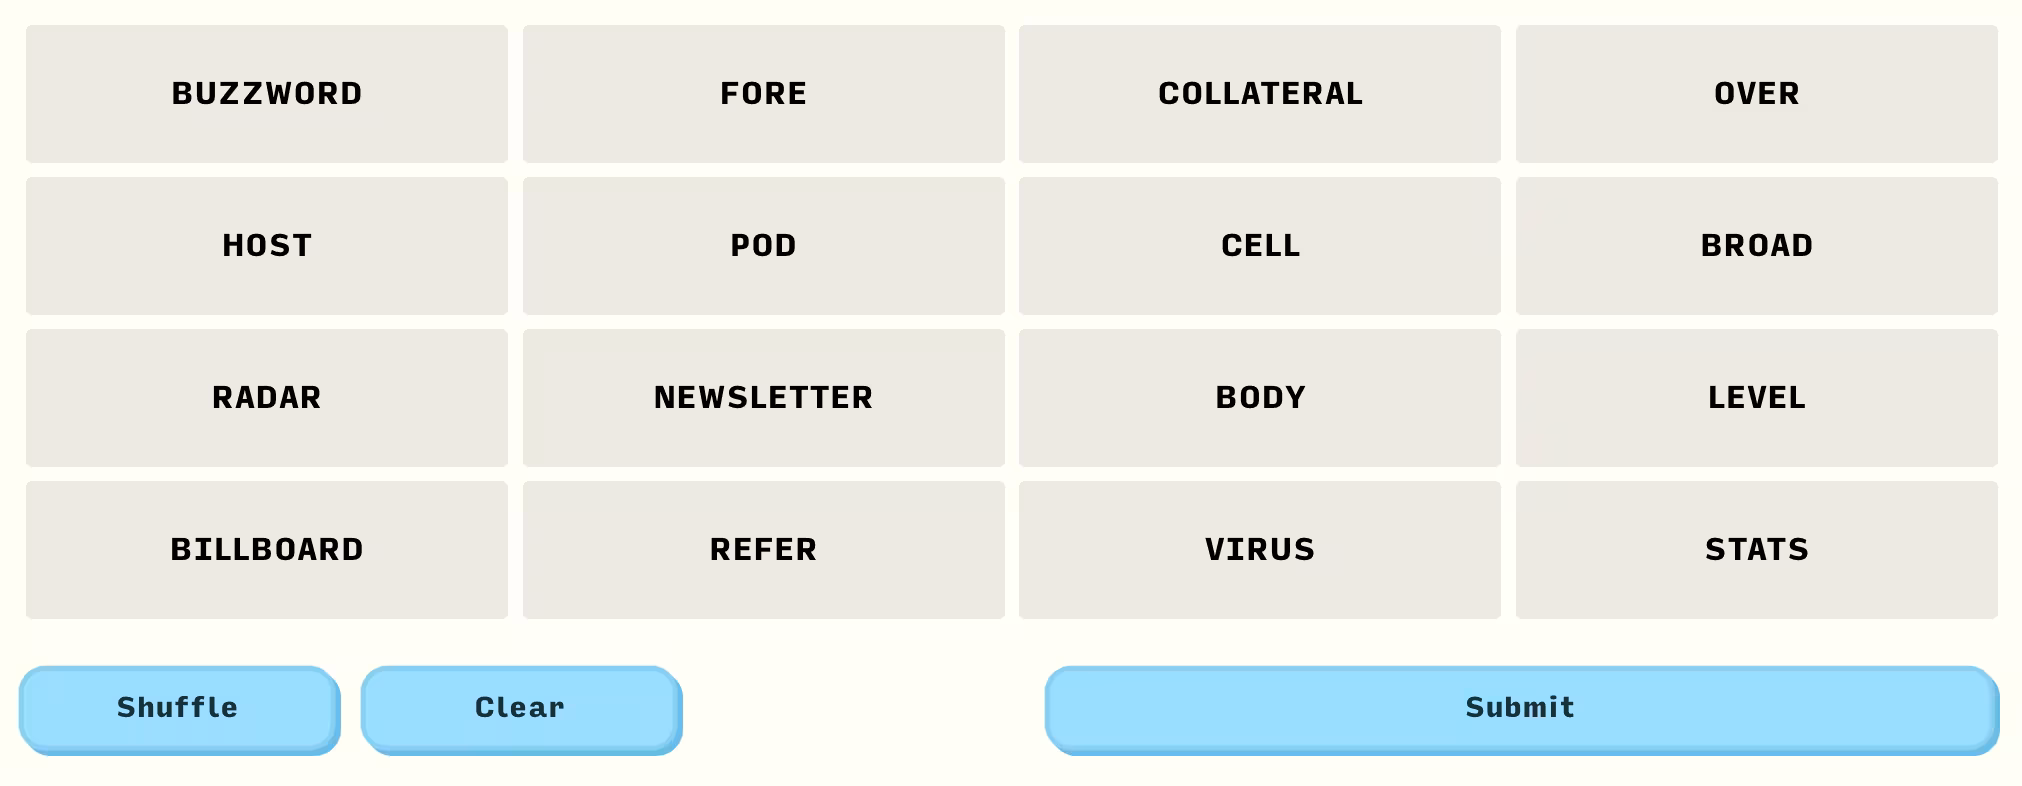Pick the REFER word tile
The width and height of the screenshot is (2022, 786).
click(x=763, y=550)
